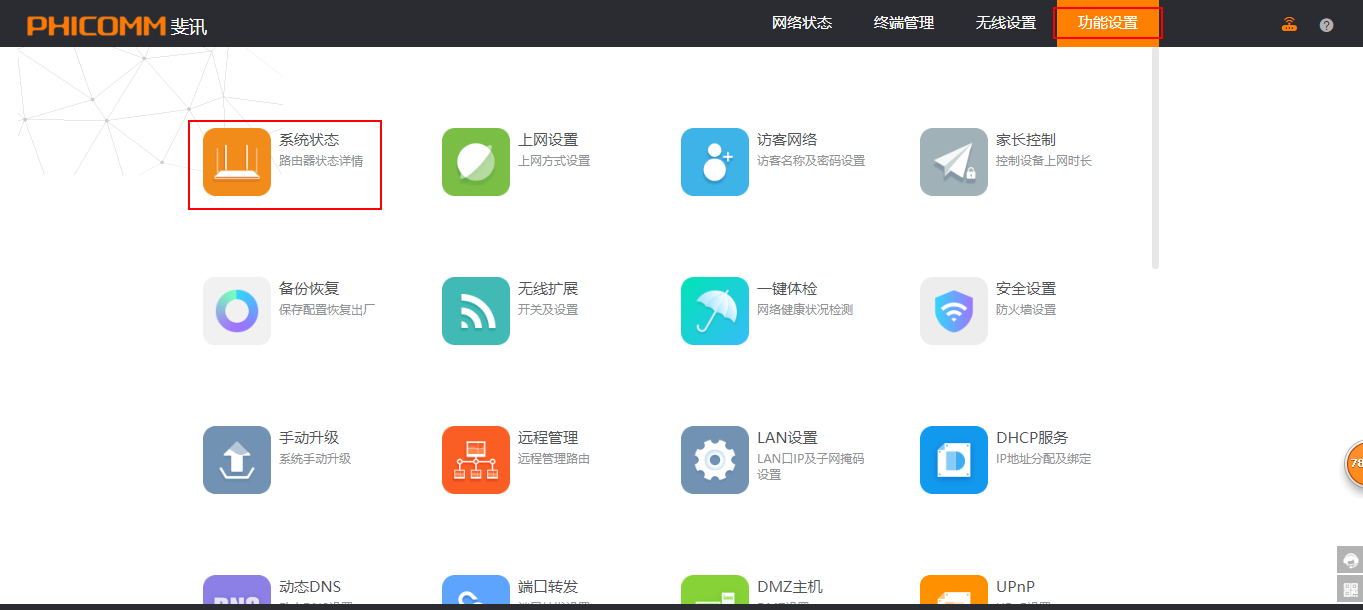Click the PHICOMM 斐讯 logo
This screenshot has width=1363, height=610.
(x=117, y=25)
